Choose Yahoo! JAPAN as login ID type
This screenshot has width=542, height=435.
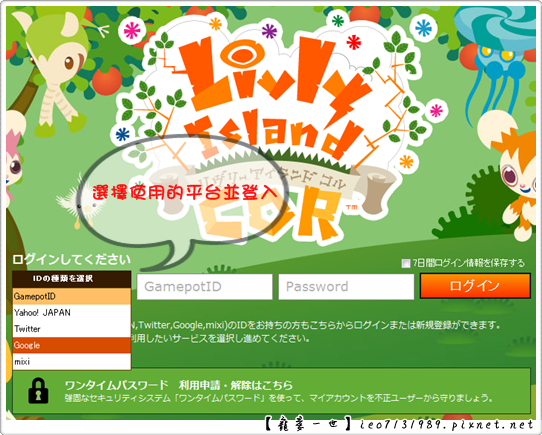pos(72,313)
